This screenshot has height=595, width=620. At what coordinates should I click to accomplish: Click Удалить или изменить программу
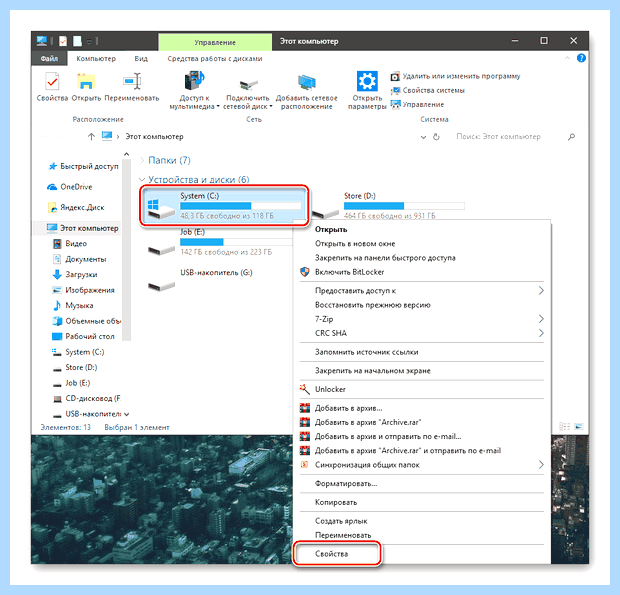click(455, 76)
